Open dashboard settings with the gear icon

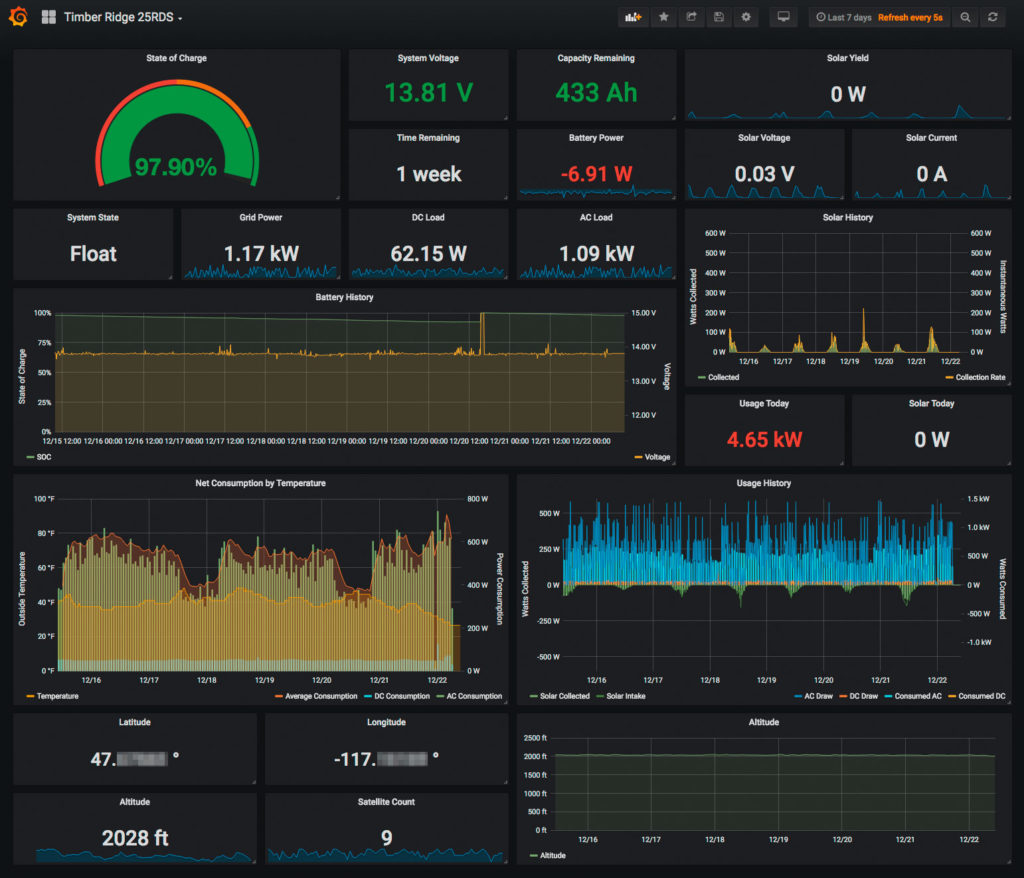tap(746, 17)
